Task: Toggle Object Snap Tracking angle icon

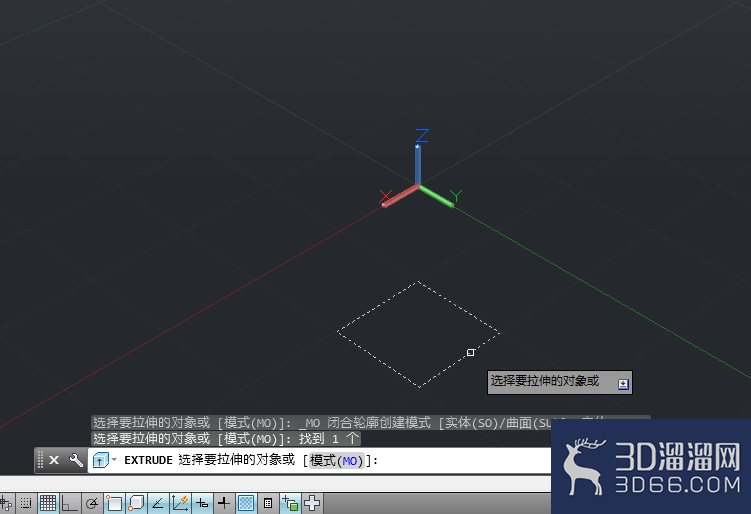Action: [158, 503]
